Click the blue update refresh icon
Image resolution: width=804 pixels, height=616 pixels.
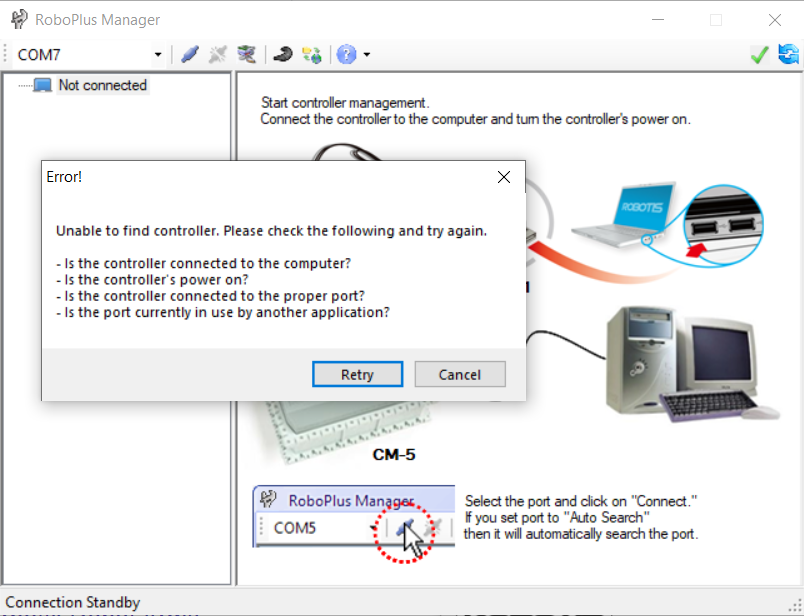(788, 55)
